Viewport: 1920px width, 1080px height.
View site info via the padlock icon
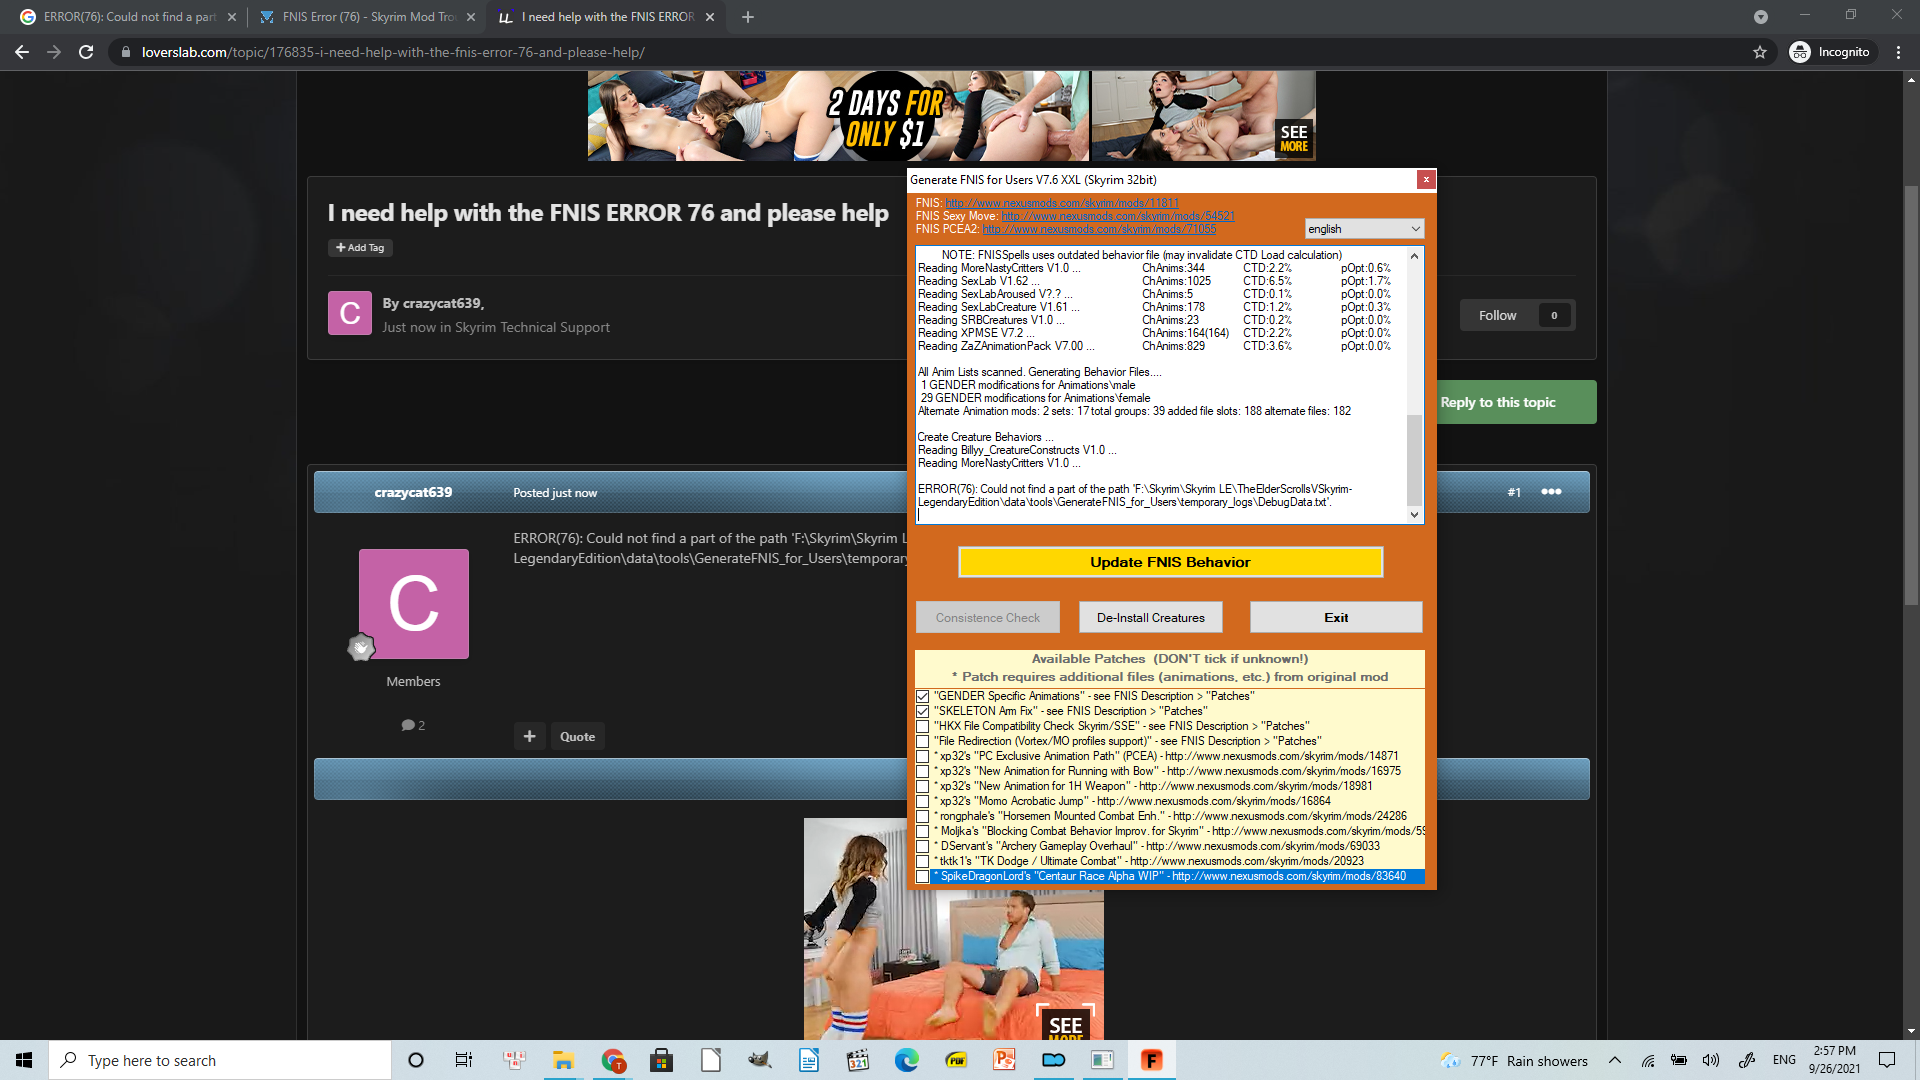point(124,52)
